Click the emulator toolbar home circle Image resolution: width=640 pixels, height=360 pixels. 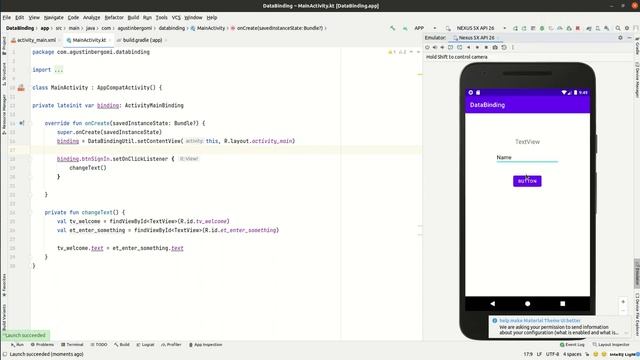click(x=477, y=47)
